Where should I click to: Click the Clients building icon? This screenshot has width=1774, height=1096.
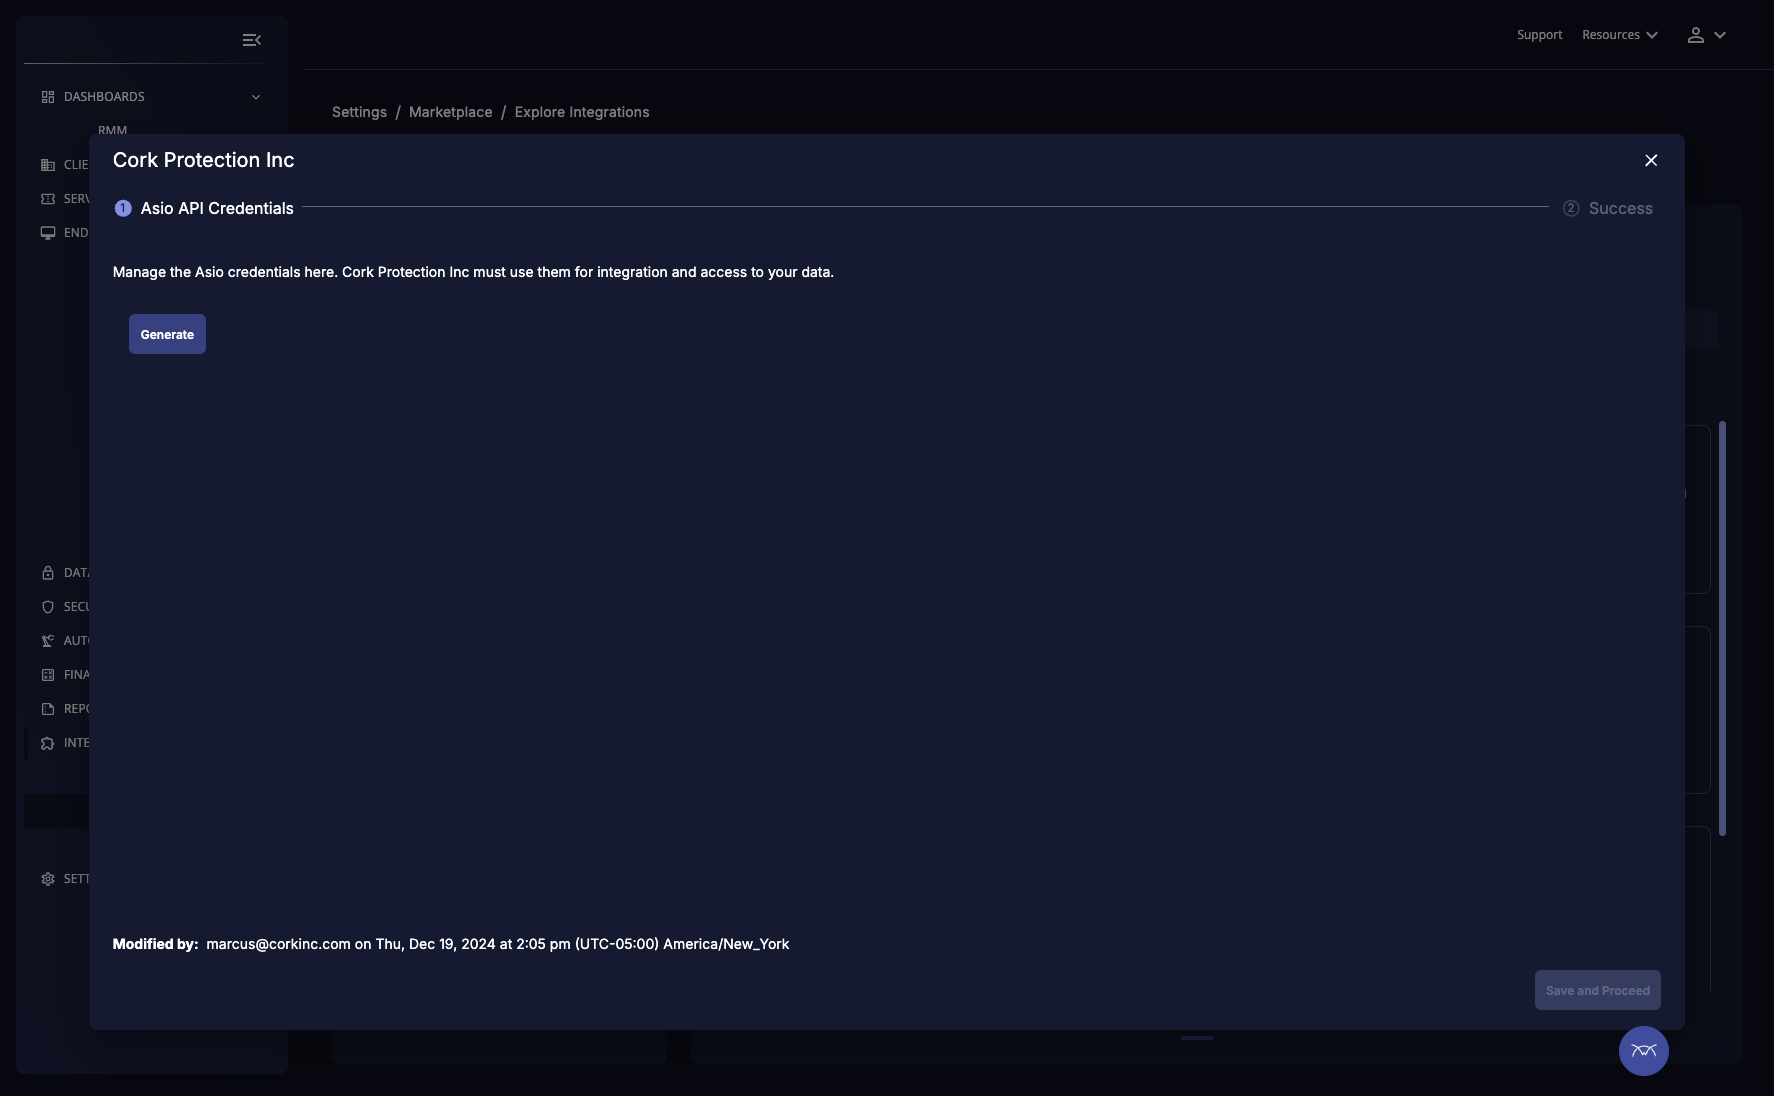point(48,165)
